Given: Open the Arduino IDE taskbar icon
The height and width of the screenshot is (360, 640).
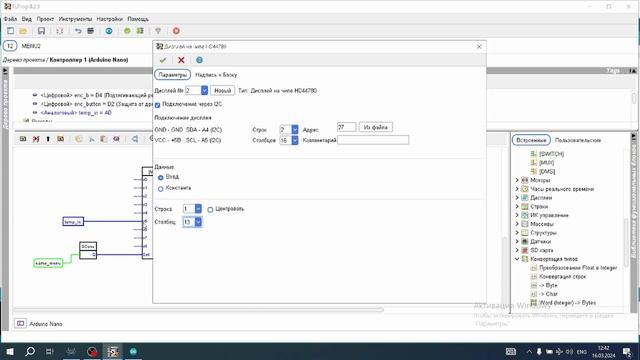Looking at the screenshot, I should tap(133, 351).
